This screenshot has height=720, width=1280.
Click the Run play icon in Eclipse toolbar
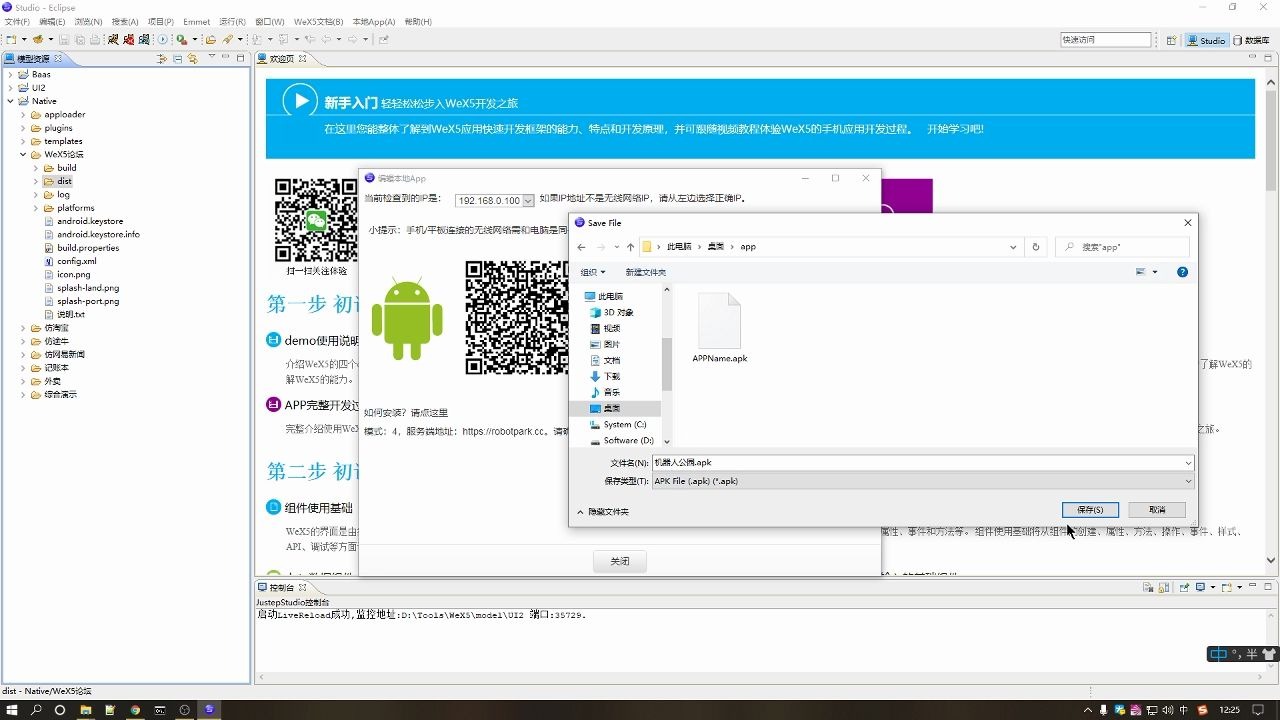coord(163,40)
